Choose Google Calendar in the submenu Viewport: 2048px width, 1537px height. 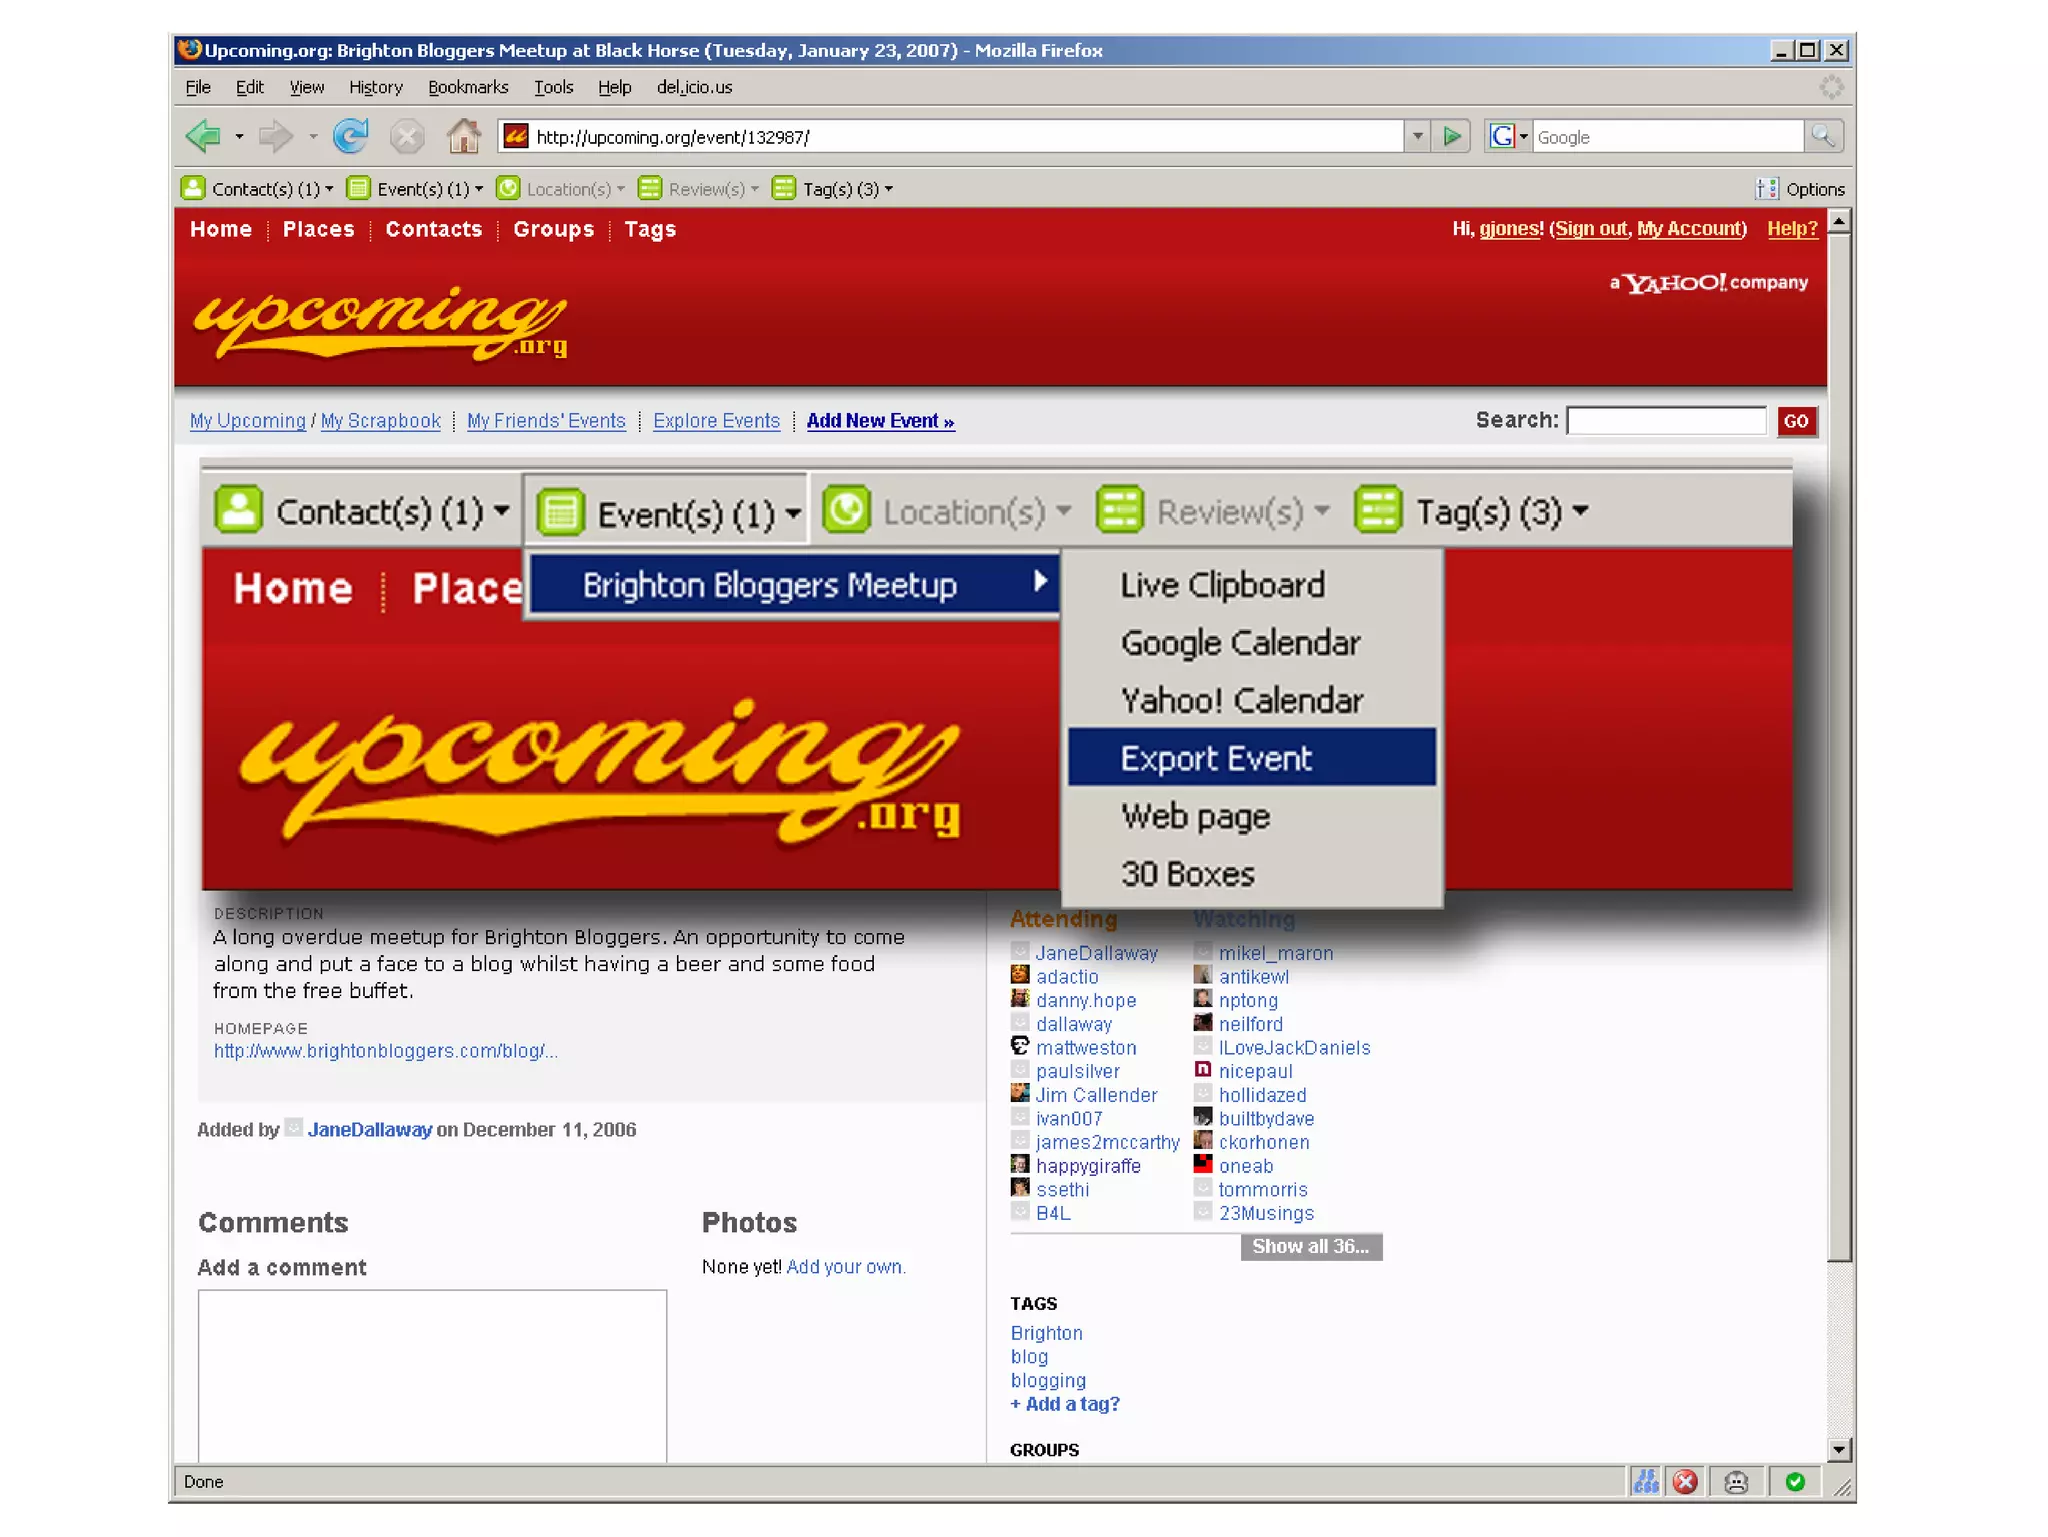(x=1251, y=642)
